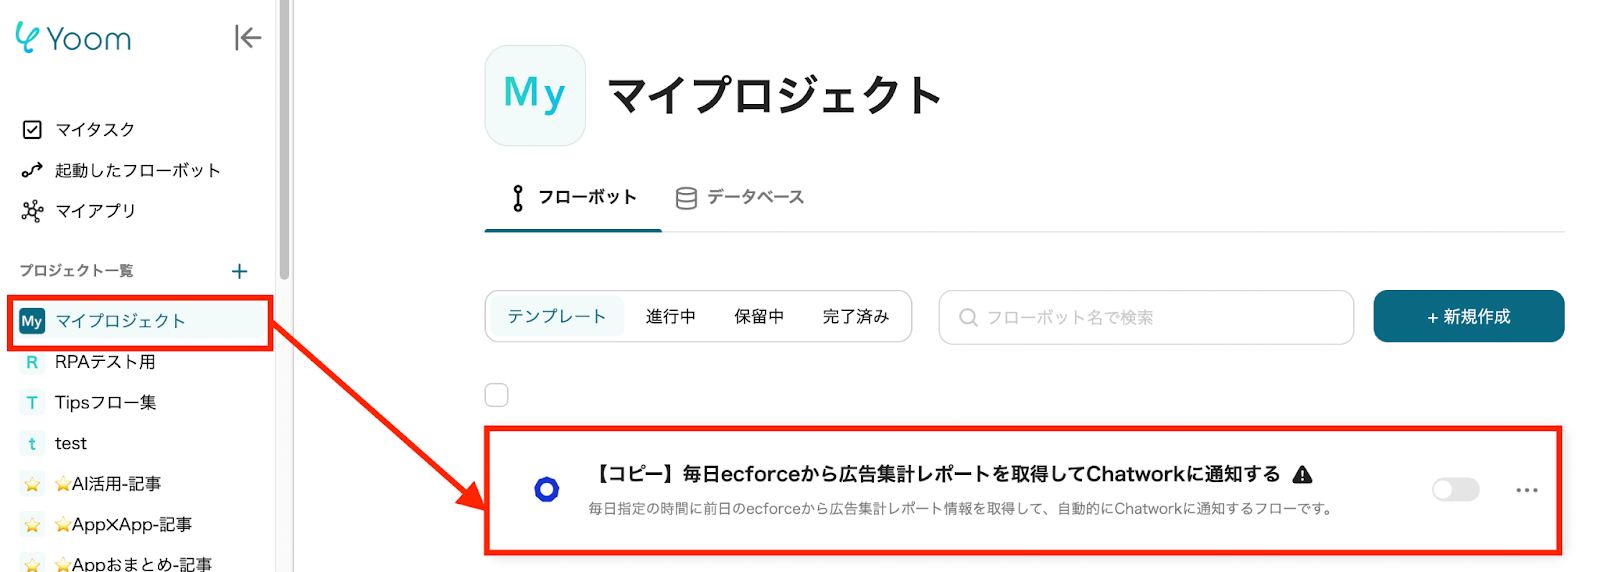Viewport: 1600px width, 572px height.
Task: Select the フローボット tab
Action: [574, 198]
